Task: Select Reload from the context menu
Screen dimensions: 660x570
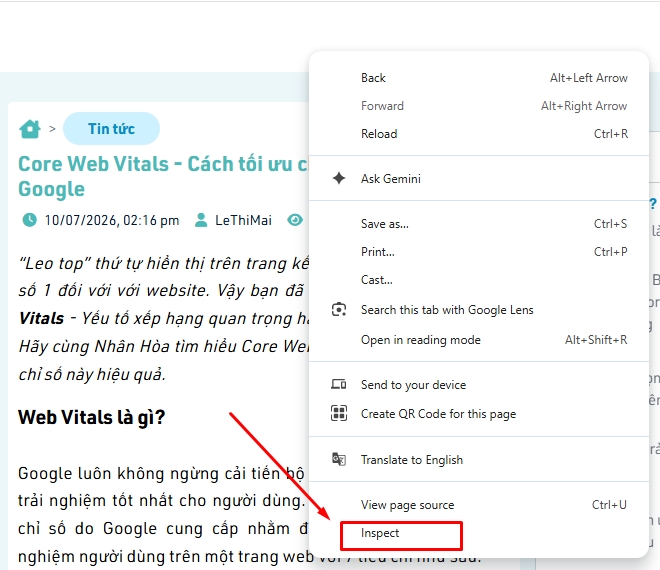Action: coord(479,134)
